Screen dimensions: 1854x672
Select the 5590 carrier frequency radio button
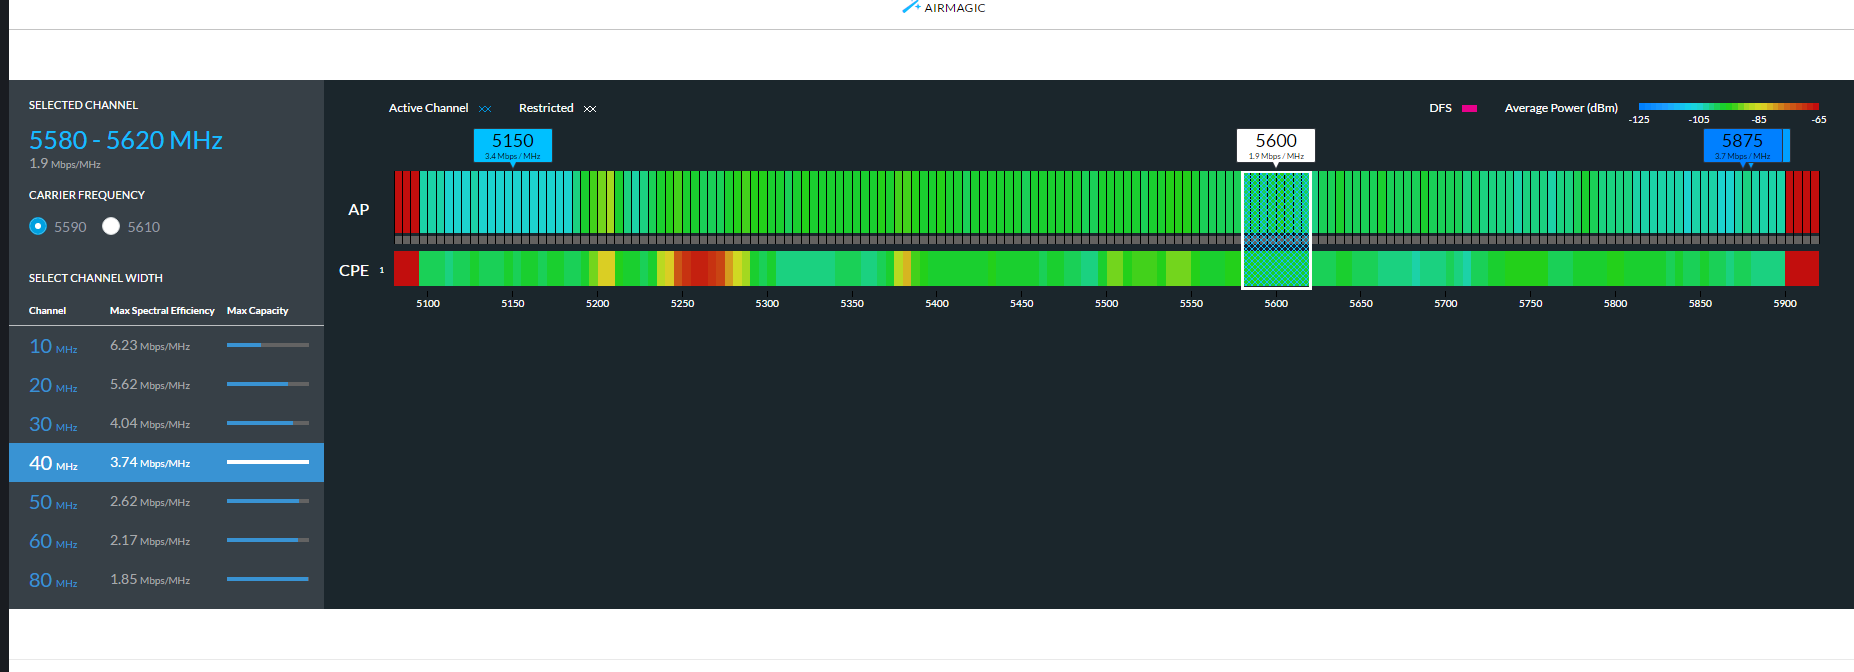[x=38, y=226]
